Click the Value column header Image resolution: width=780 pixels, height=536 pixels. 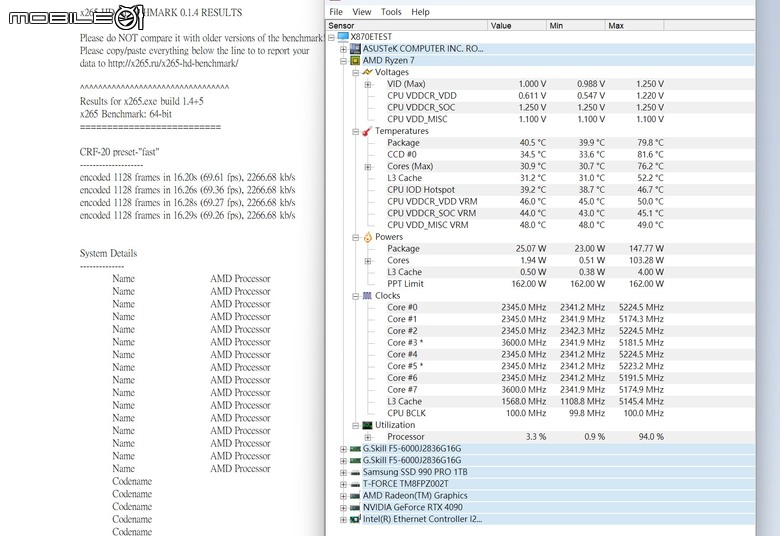click(517, 25)
